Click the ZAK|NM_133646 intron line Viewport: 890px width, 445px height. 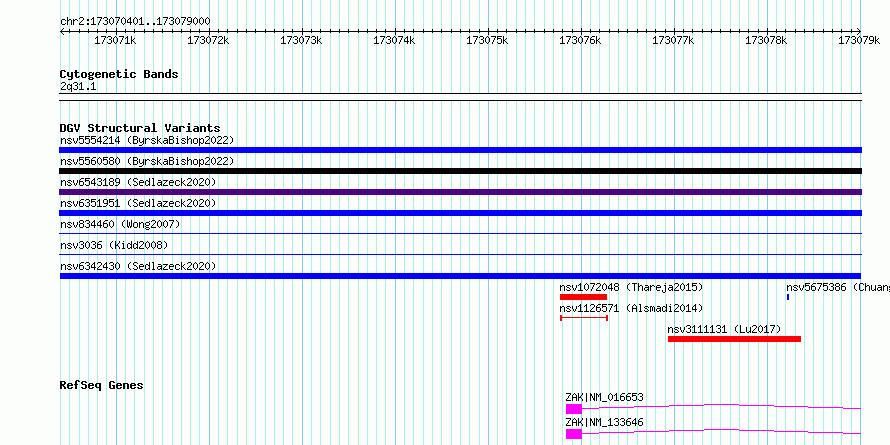tap(721, 430)
